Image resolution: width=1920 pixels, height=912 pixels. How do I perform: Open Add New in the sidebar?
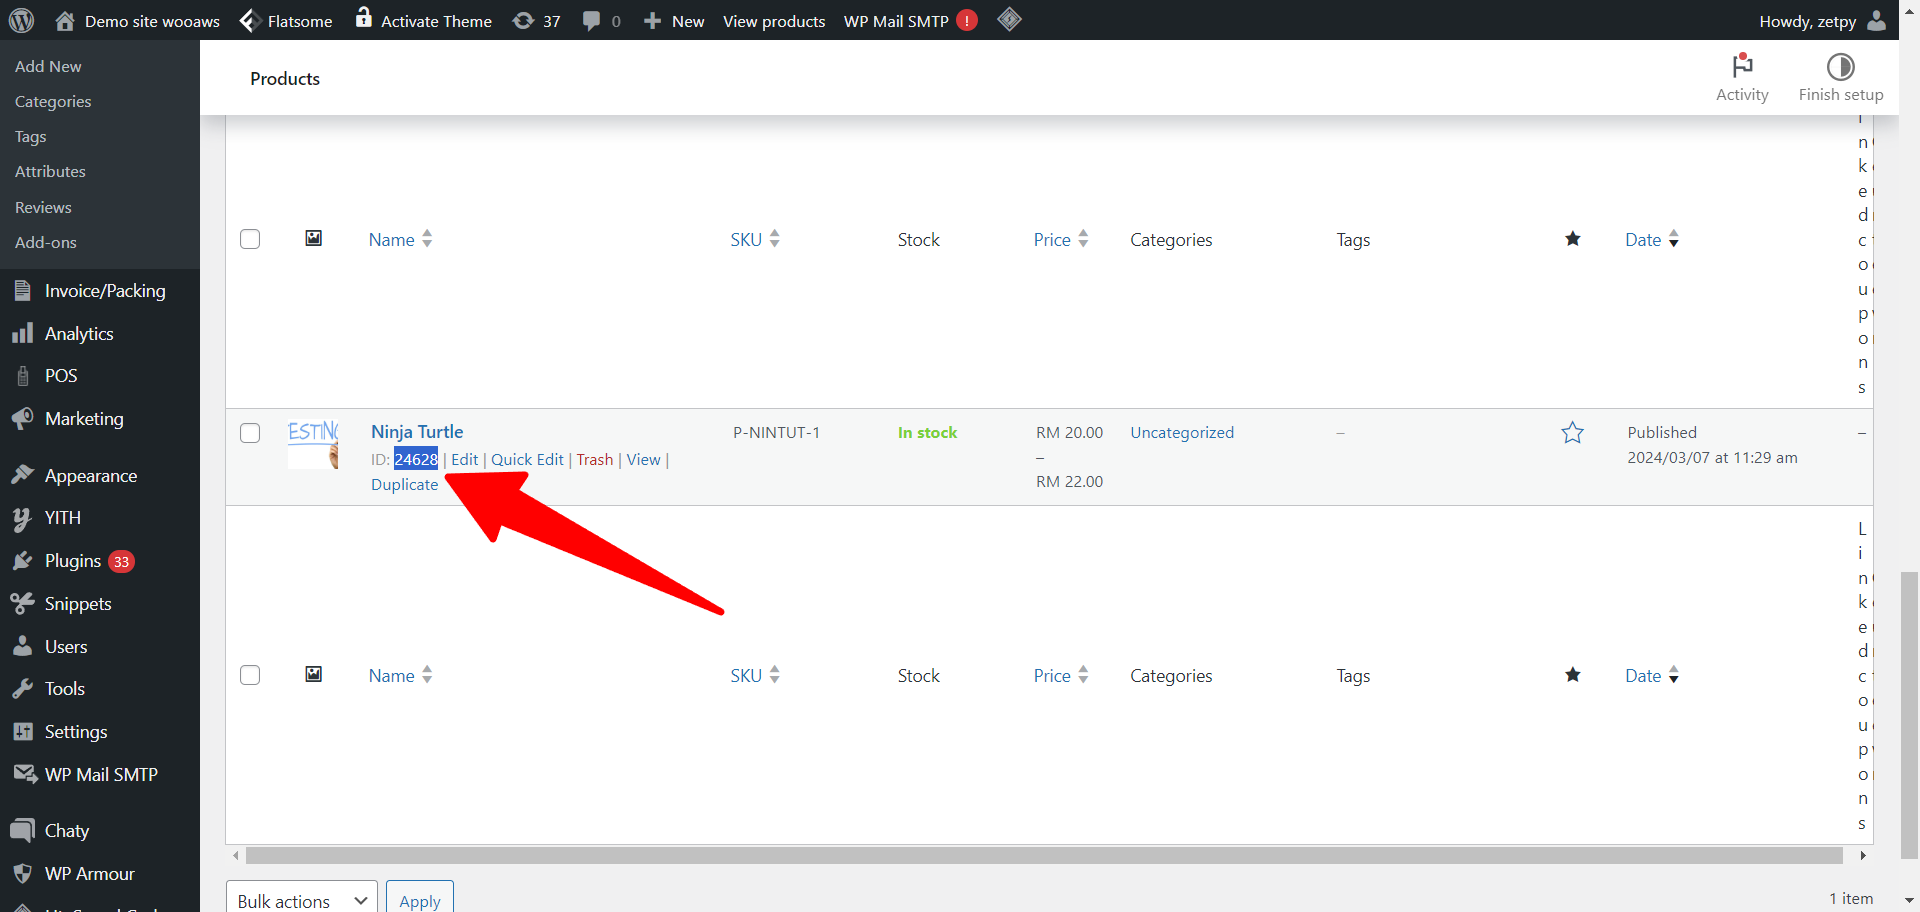48,66
